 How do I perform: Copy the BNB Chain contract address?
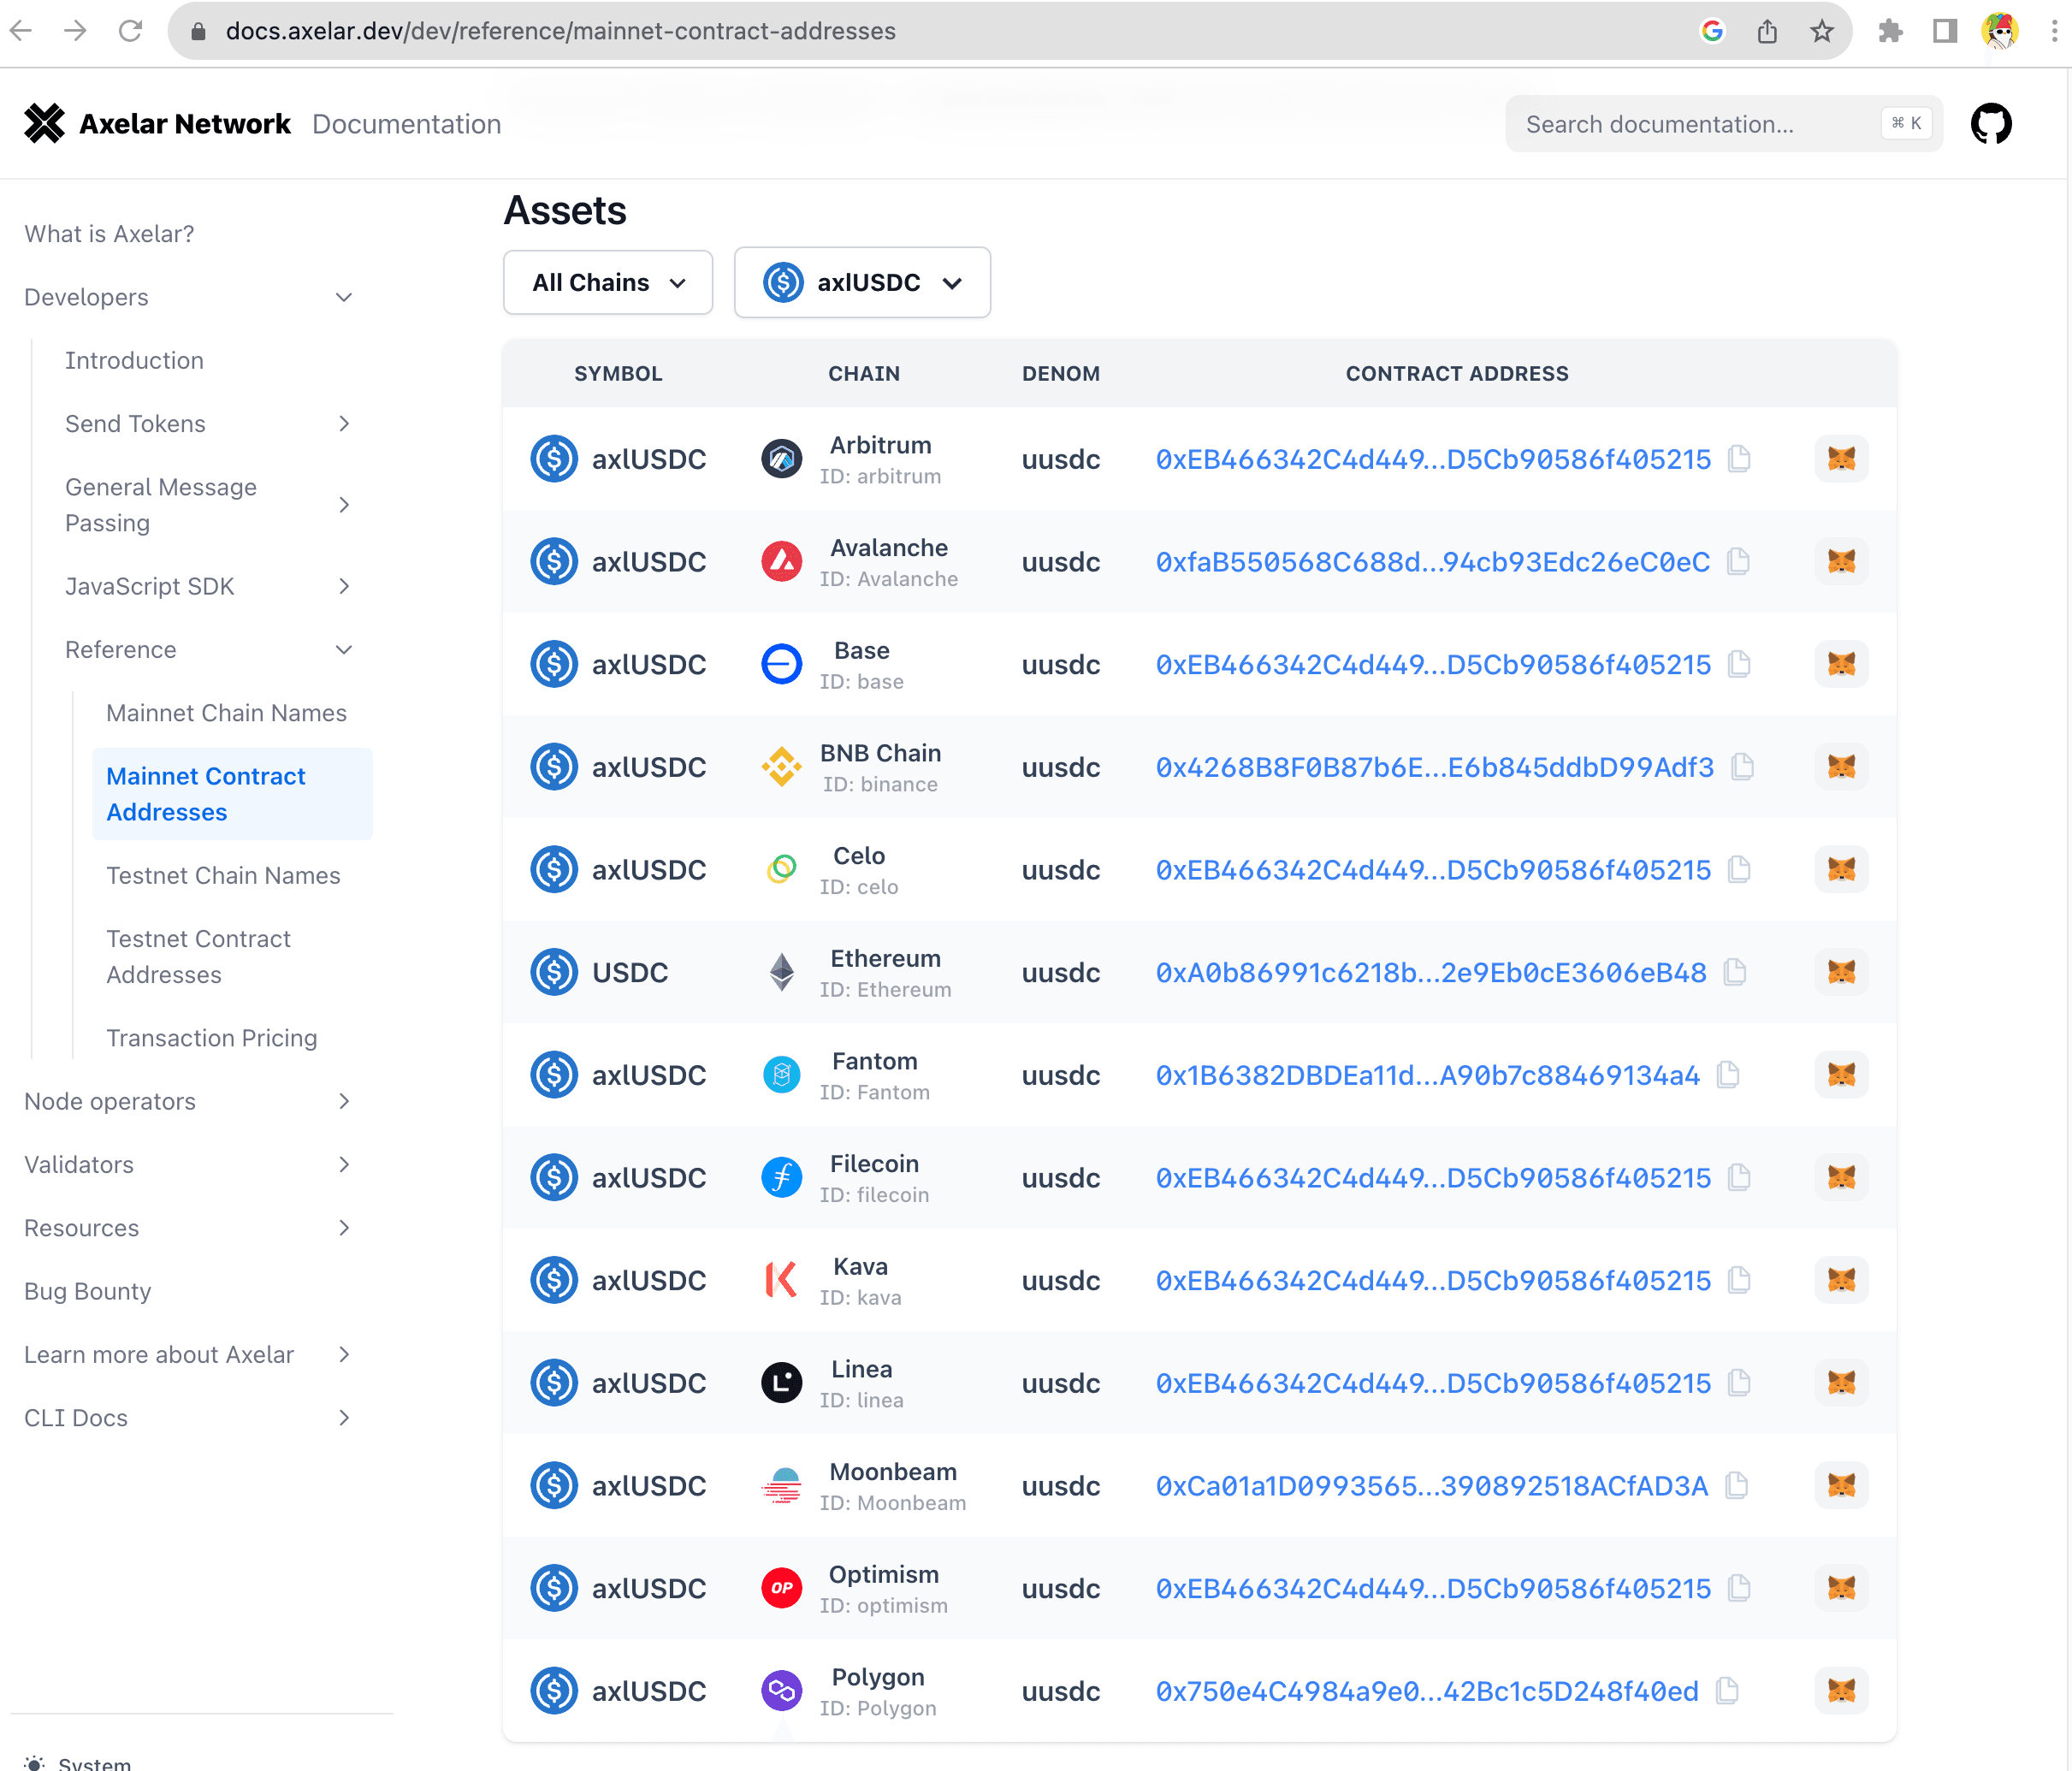1742,767
